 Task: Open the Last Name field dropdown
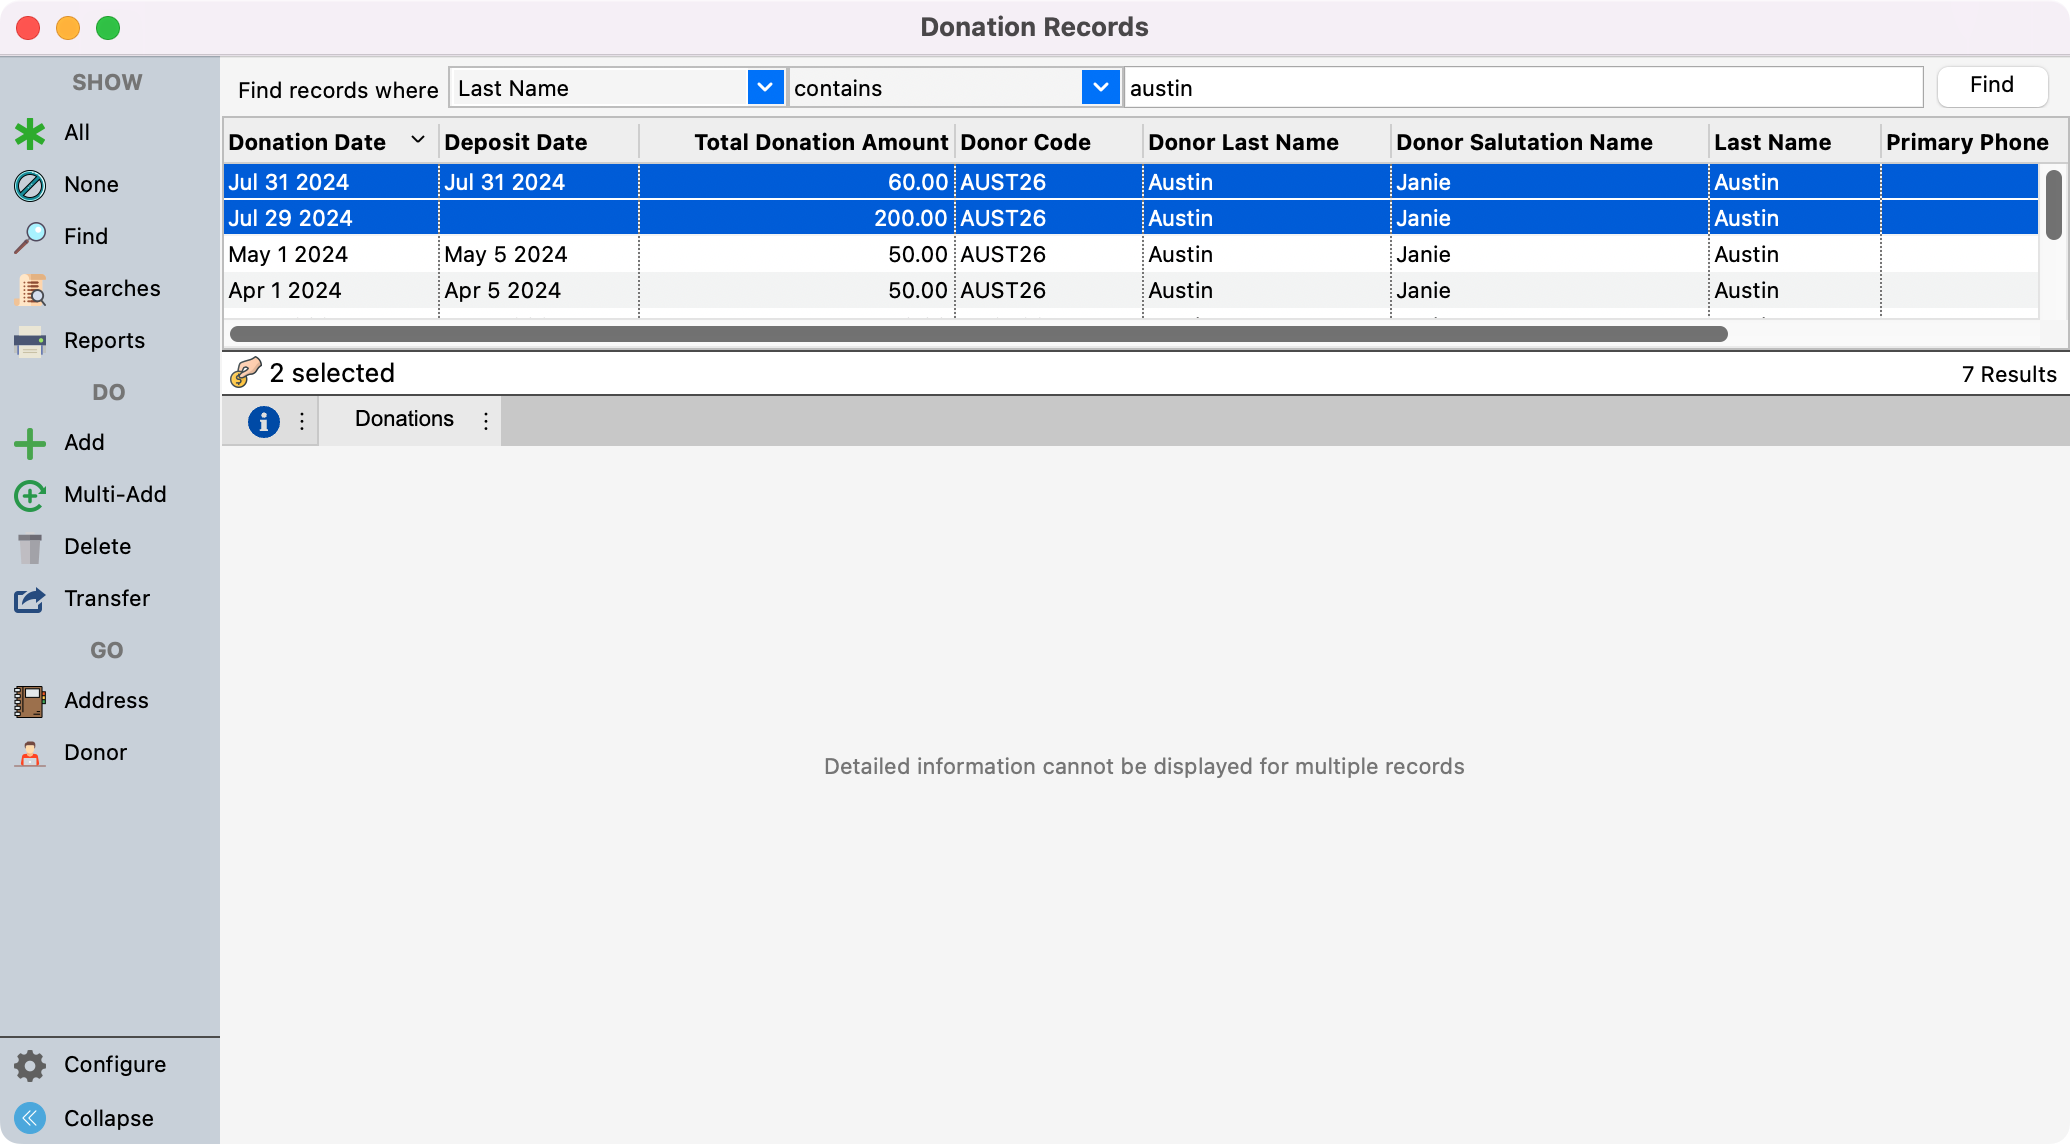764,88
